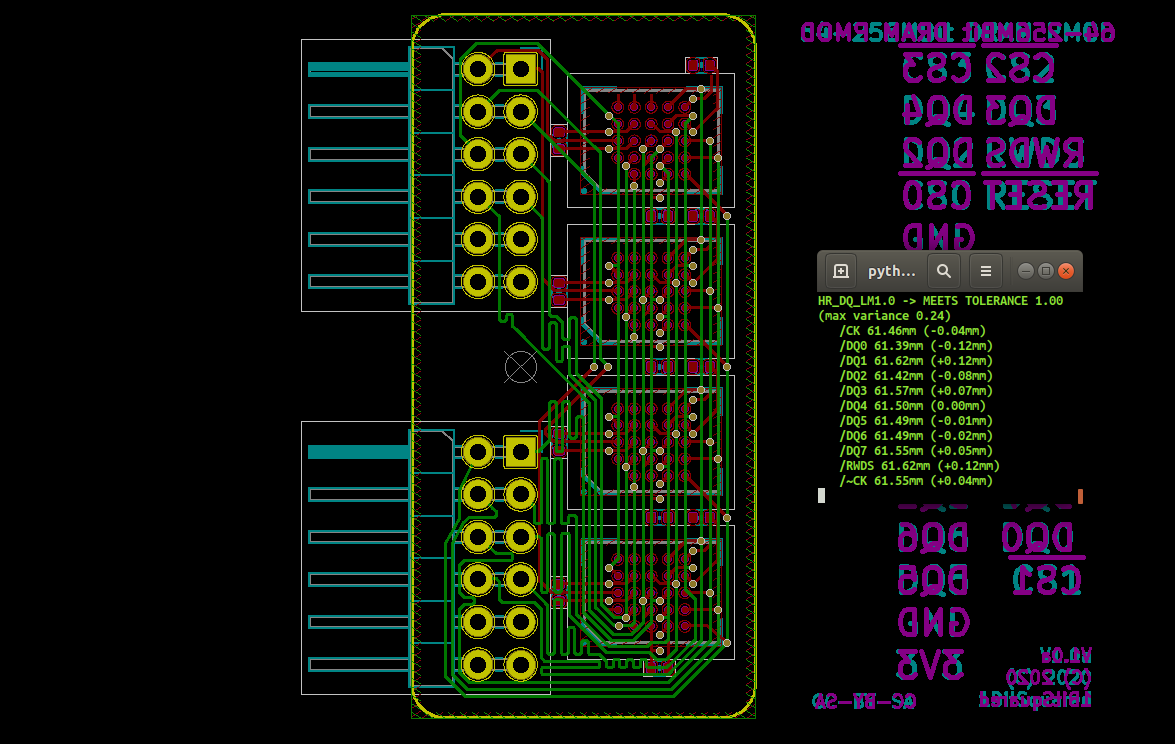
Task: Click the mirrored 'V0.0' version silkscreen text
Action: [1065, 656]
